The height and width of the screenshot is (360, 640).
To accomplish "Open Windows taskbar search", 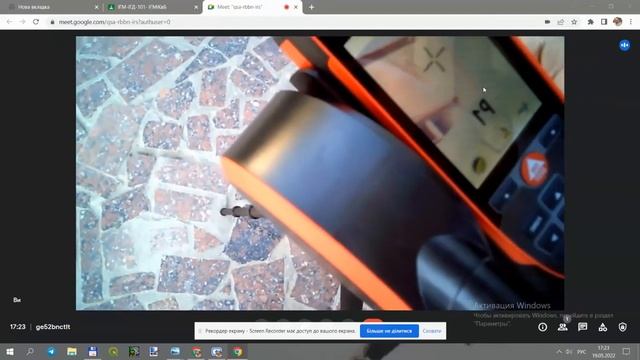I will (30, 351).
